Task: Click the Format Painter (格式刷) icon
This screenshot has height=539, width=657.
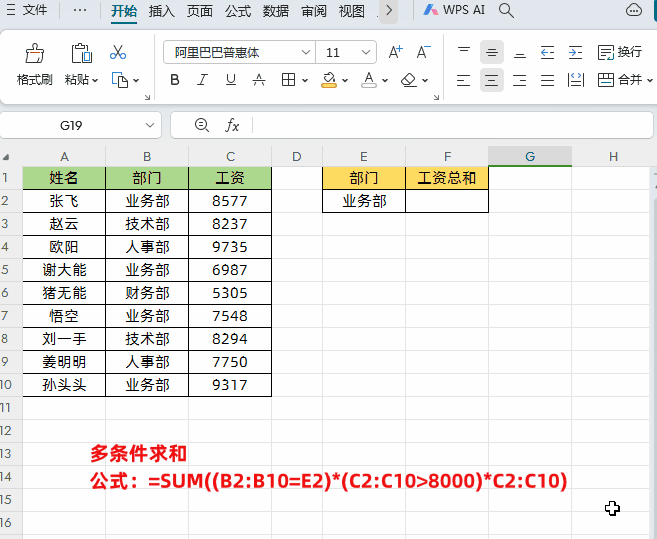Action: pyautogui.click(x=34, y=53)
